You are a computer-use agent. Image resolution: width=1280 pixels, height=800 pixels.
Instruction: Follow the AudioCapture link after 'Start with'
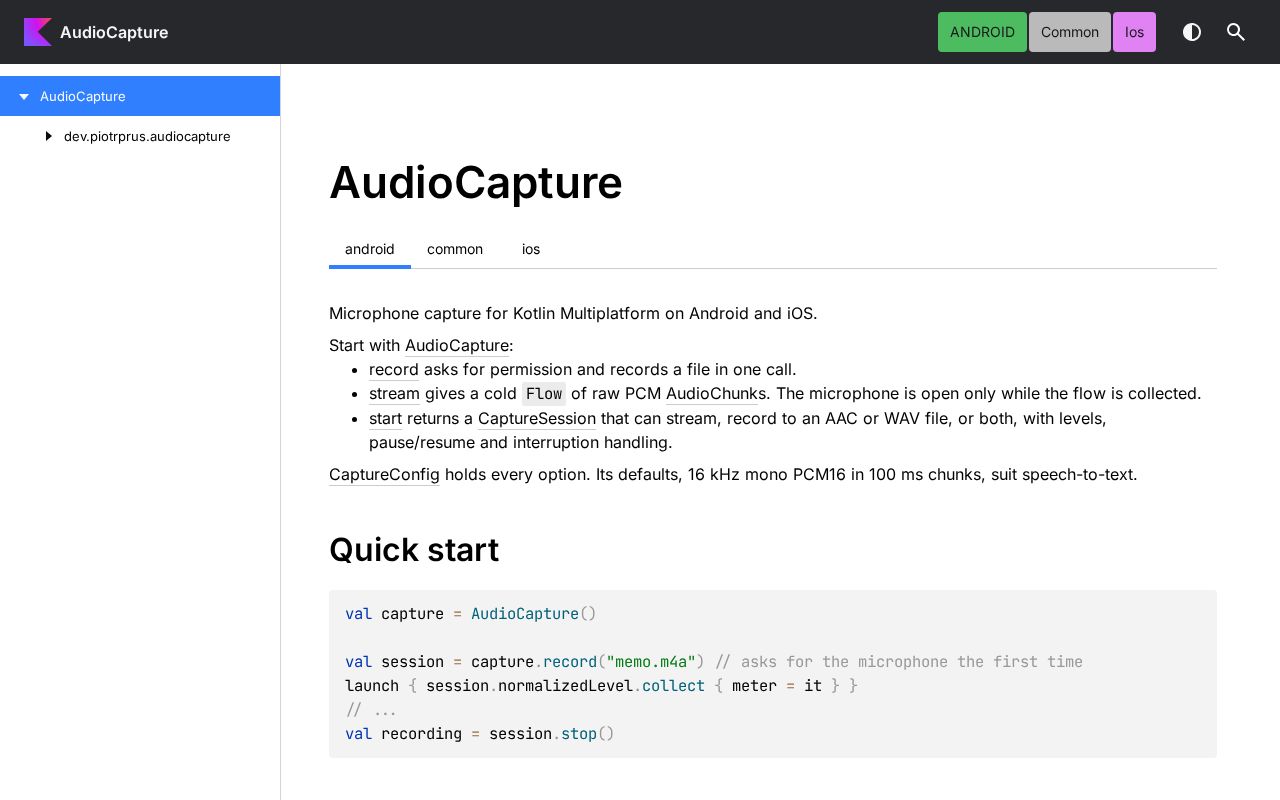click(457, 345)
